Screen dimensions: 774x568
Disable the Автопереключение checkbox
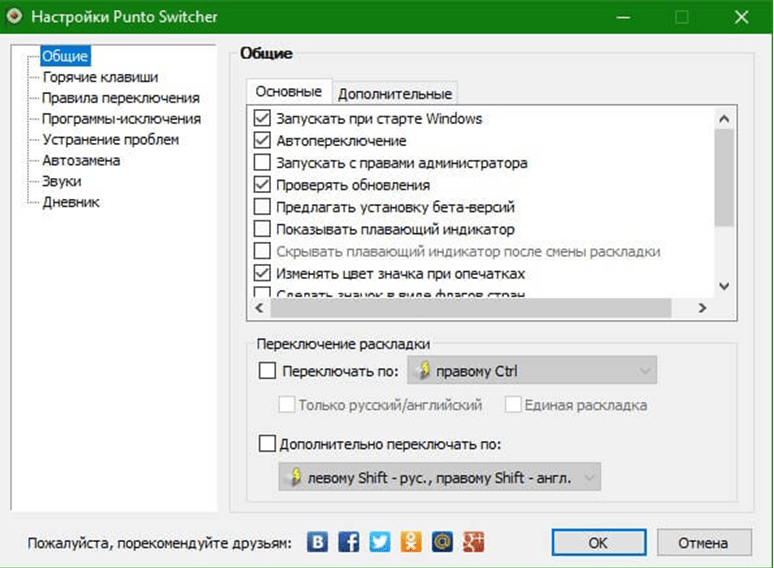263,141
